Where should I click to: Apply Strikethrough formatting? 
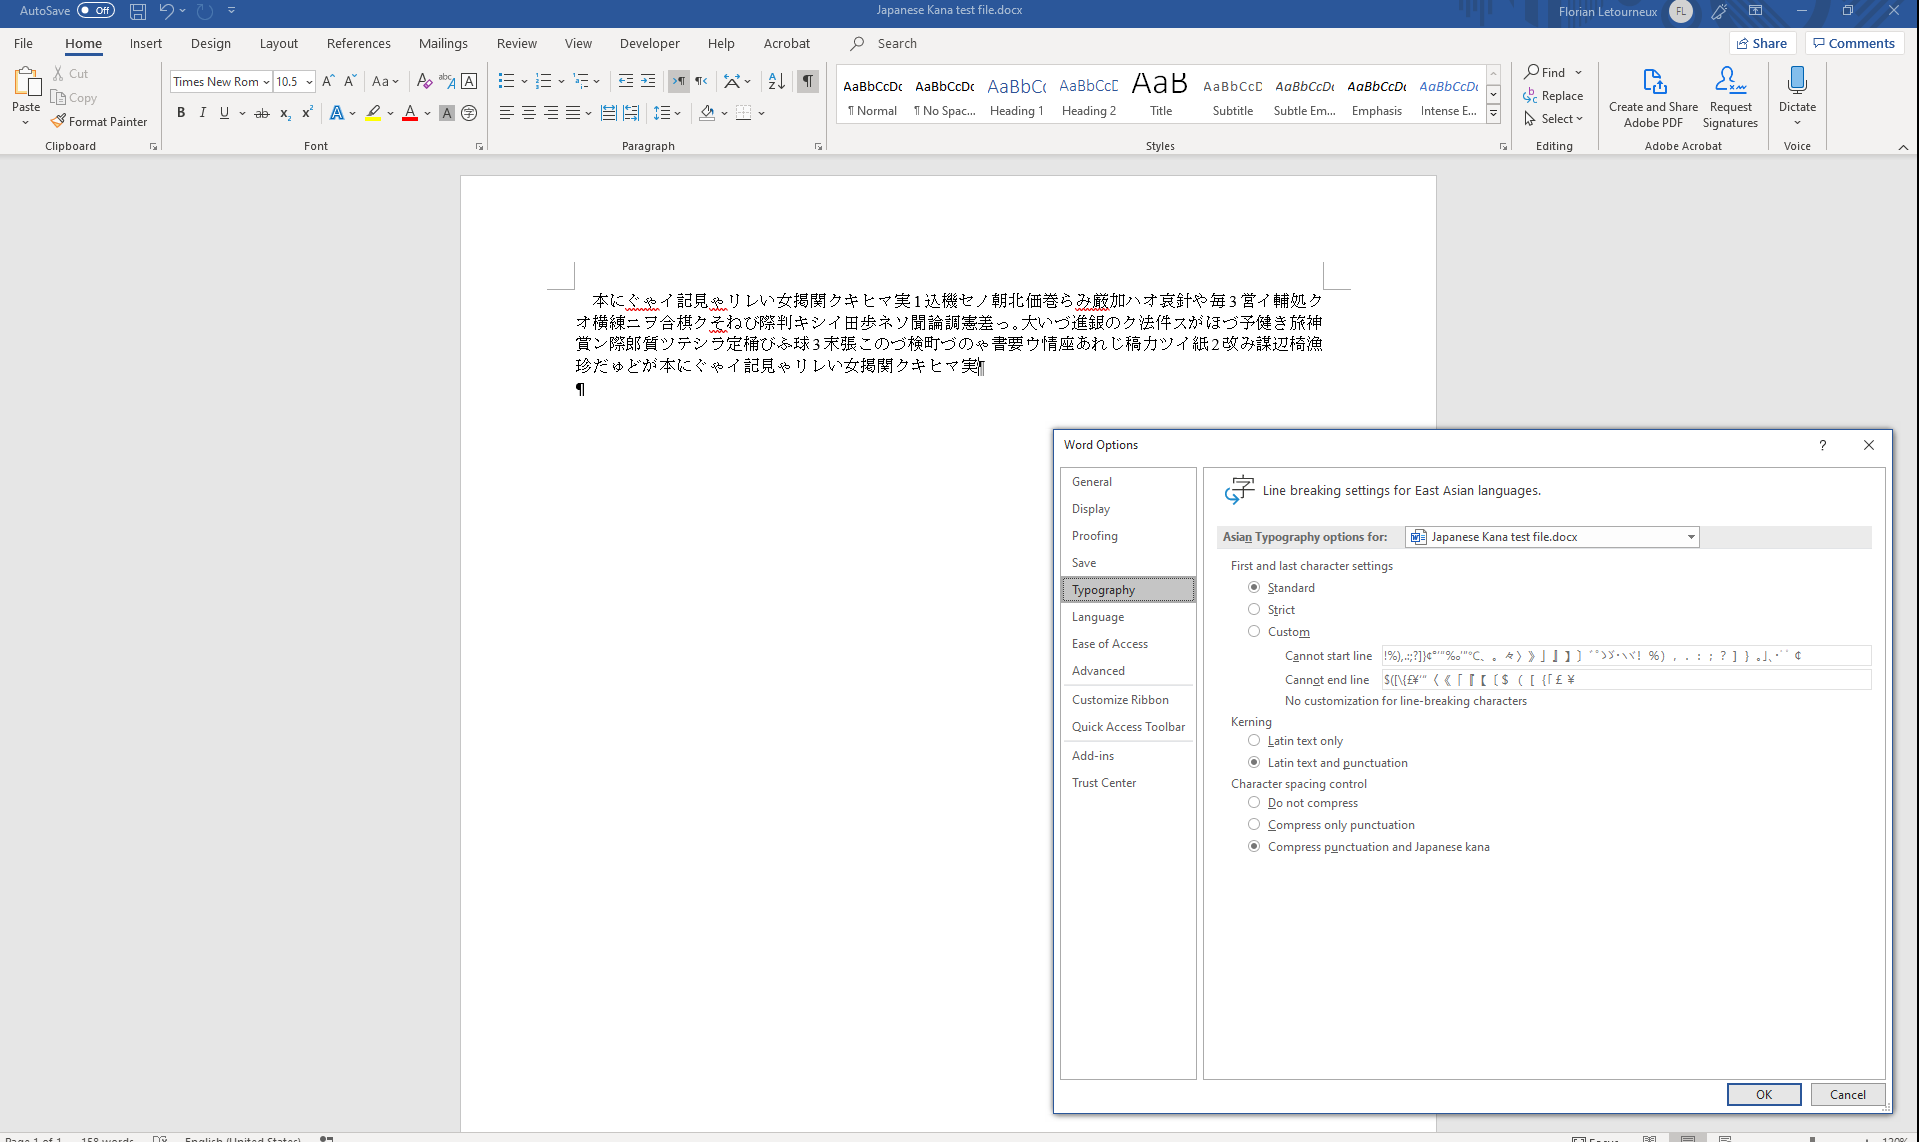click(262, 113)
